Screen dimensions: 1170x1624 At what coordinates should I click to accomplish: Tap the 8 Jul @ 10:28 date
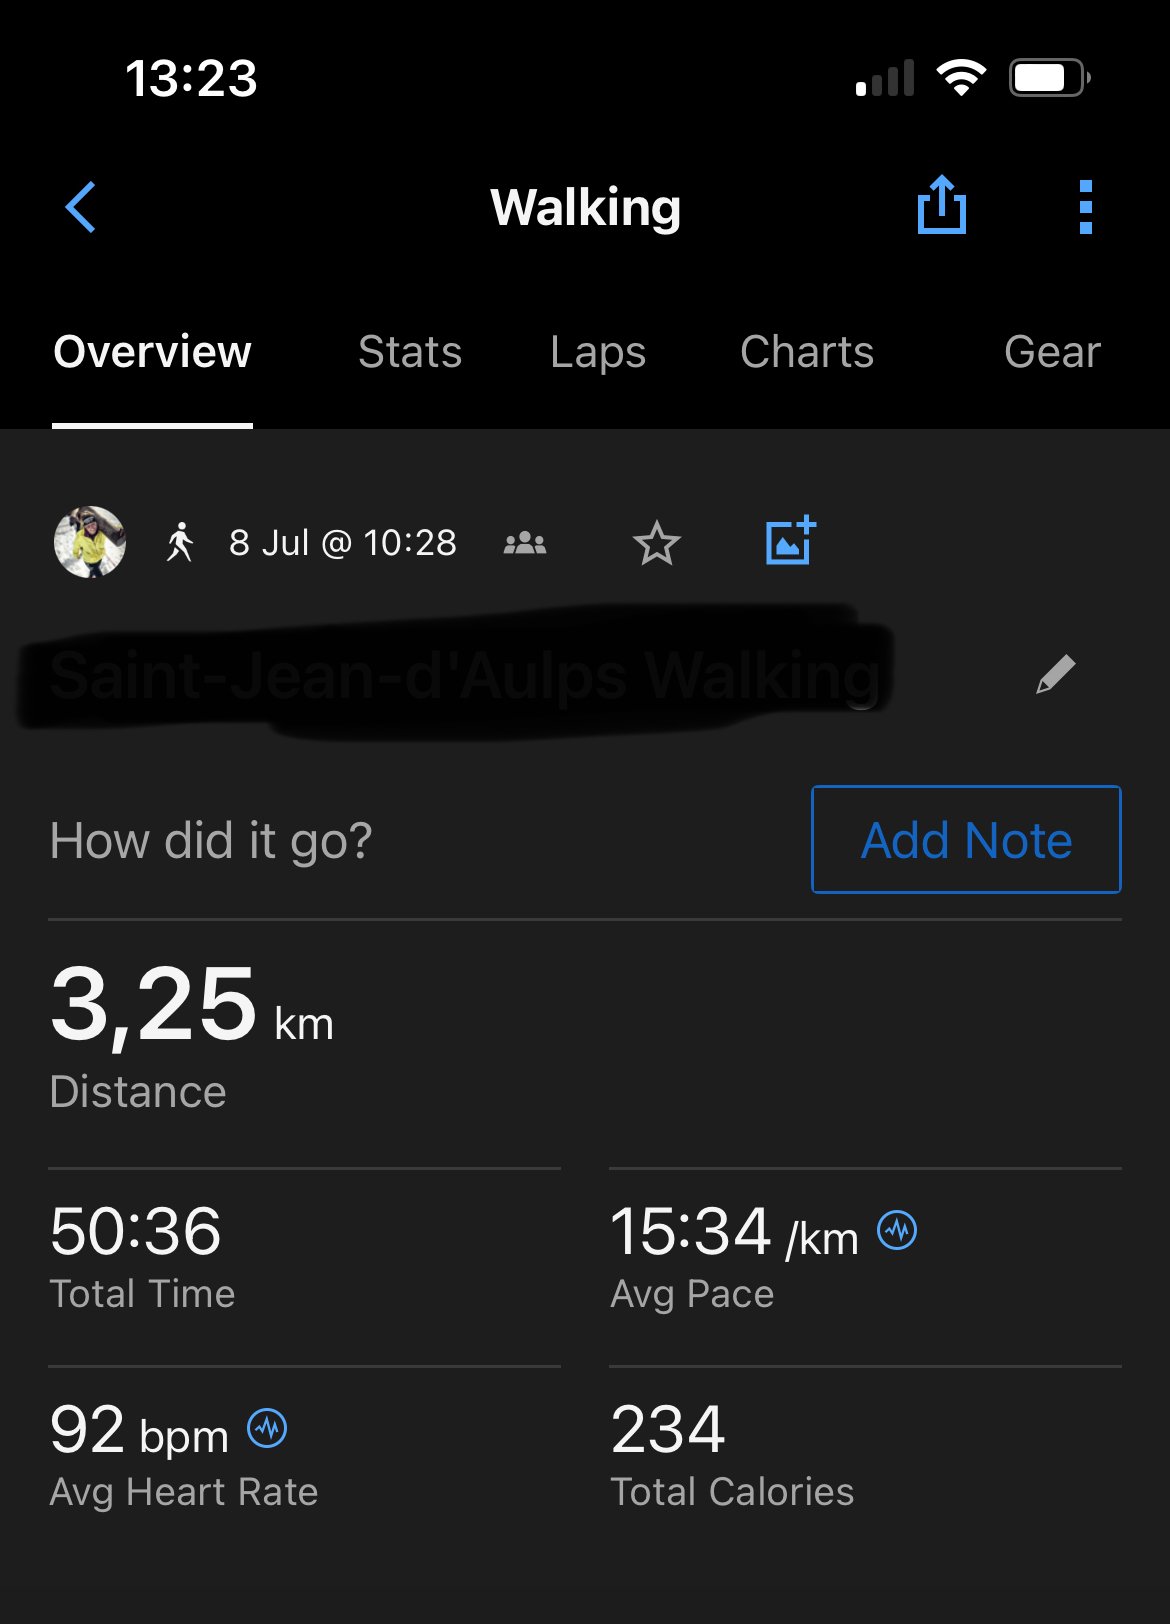point(342,543)
